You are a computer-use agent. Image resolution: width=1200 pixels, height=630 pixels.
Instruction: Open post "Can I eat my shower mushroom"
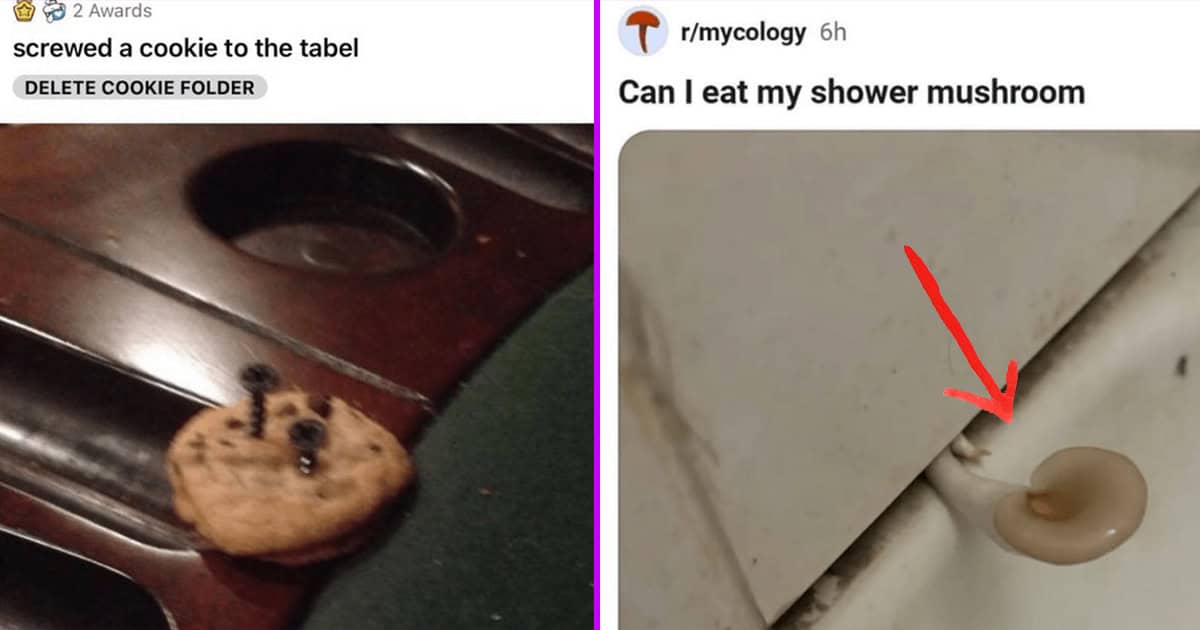click(851, 92)
